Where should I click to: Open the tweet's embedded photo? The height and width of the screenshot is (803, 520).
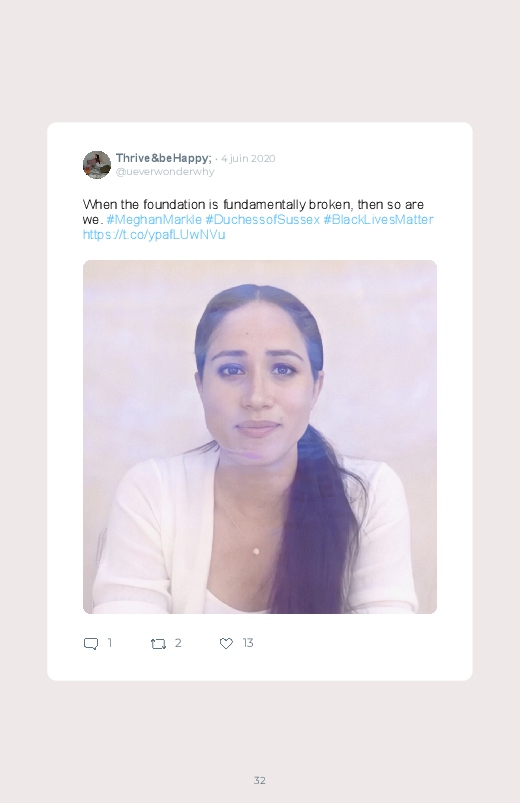260,437
